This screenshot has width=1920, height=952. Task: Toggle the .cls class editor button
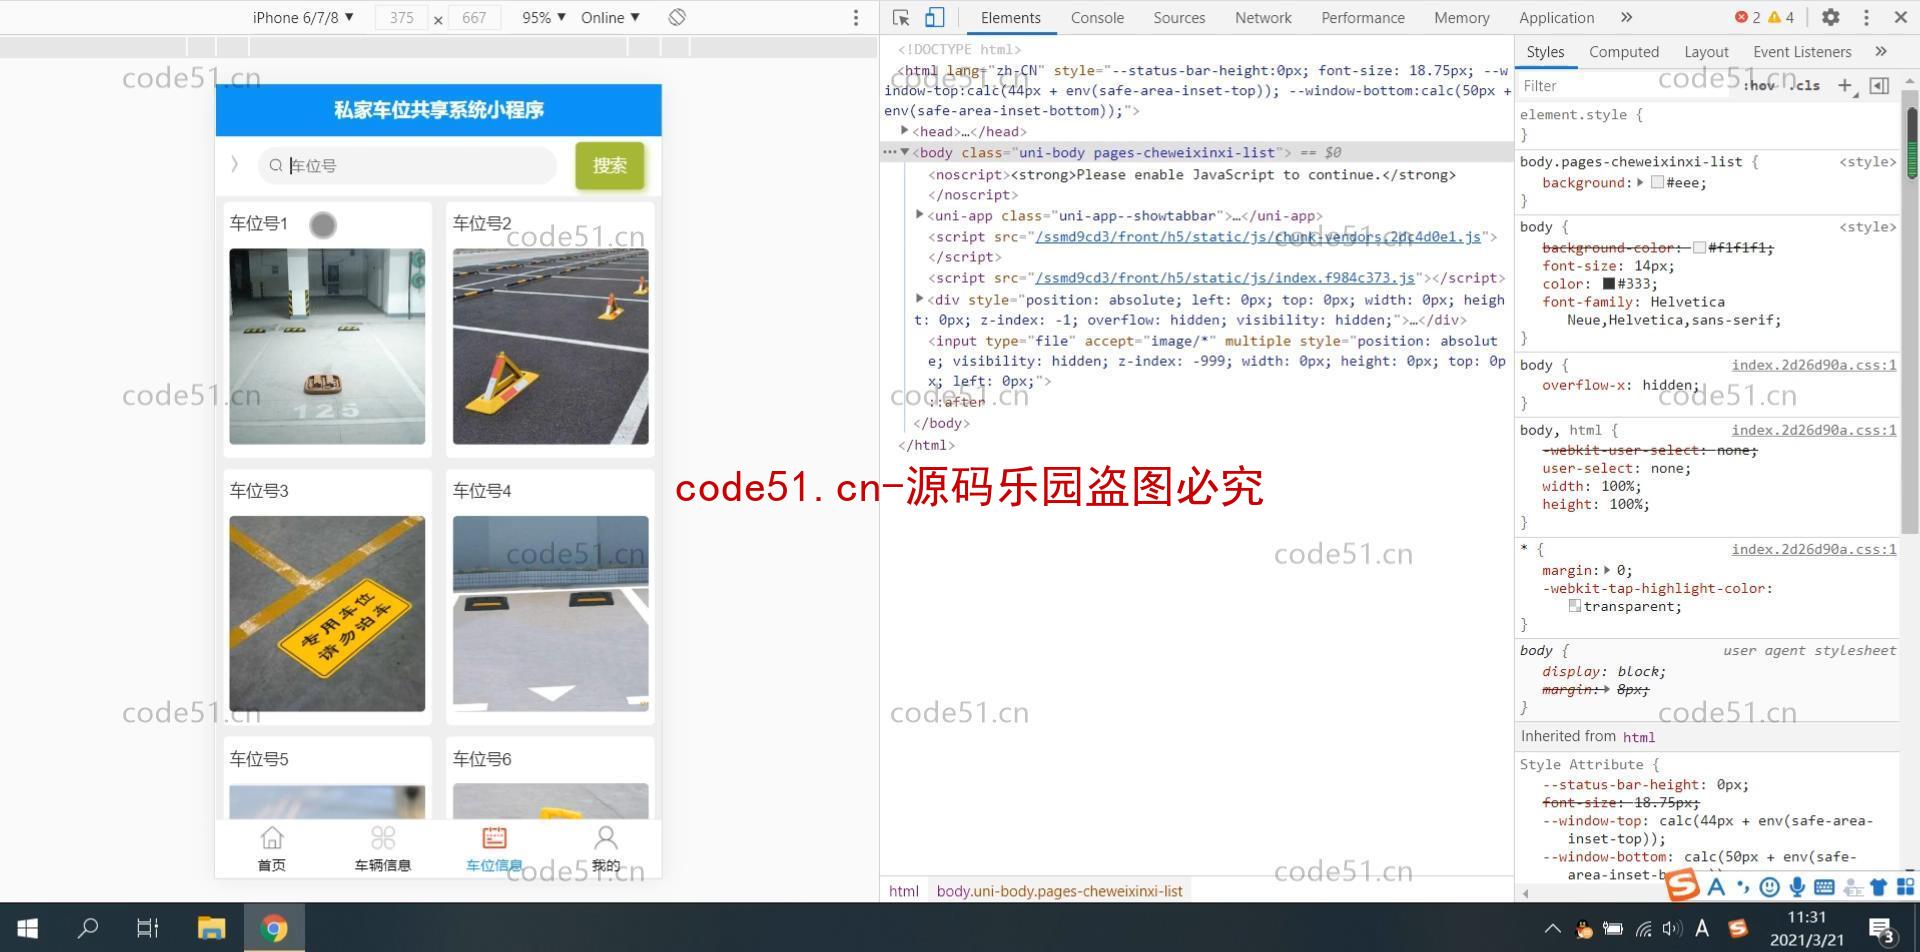point(1805,85)
